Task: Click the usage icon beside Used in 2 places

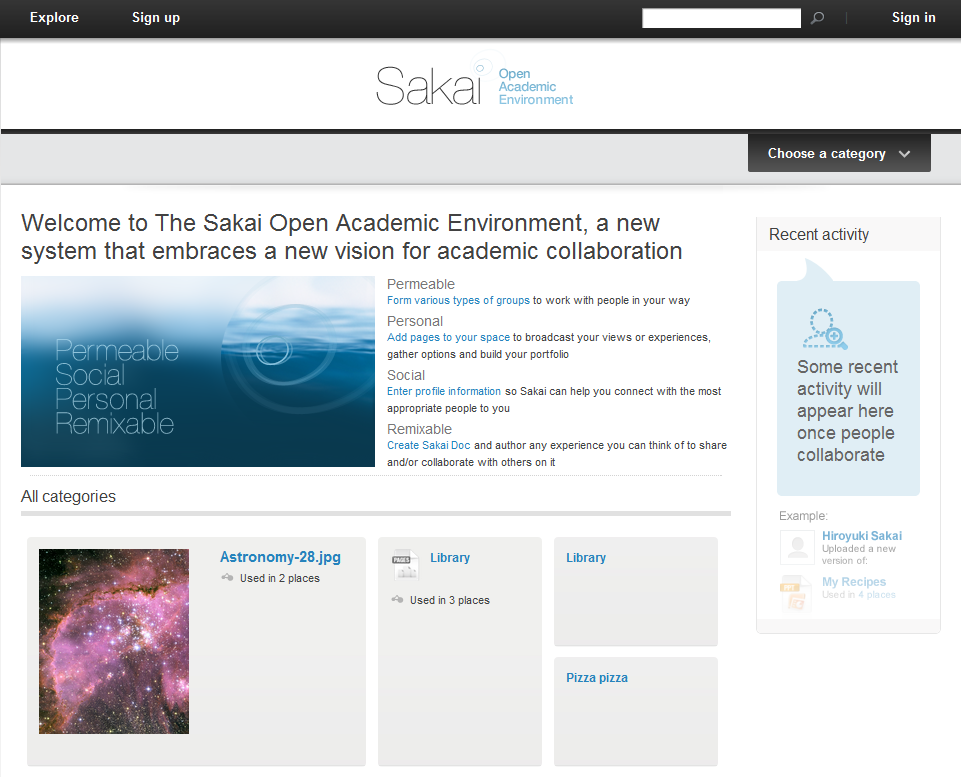Action: pyautogui.click(x=228, y=578)
